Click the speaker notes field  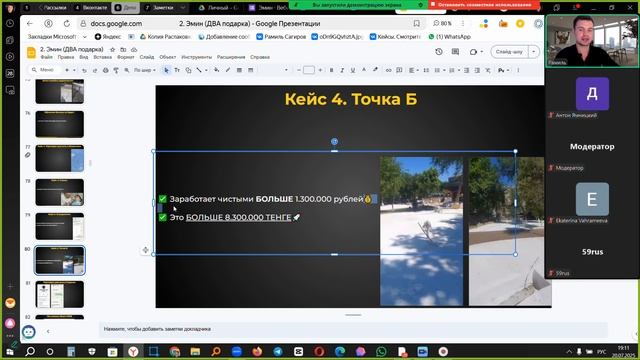(353, 329)
